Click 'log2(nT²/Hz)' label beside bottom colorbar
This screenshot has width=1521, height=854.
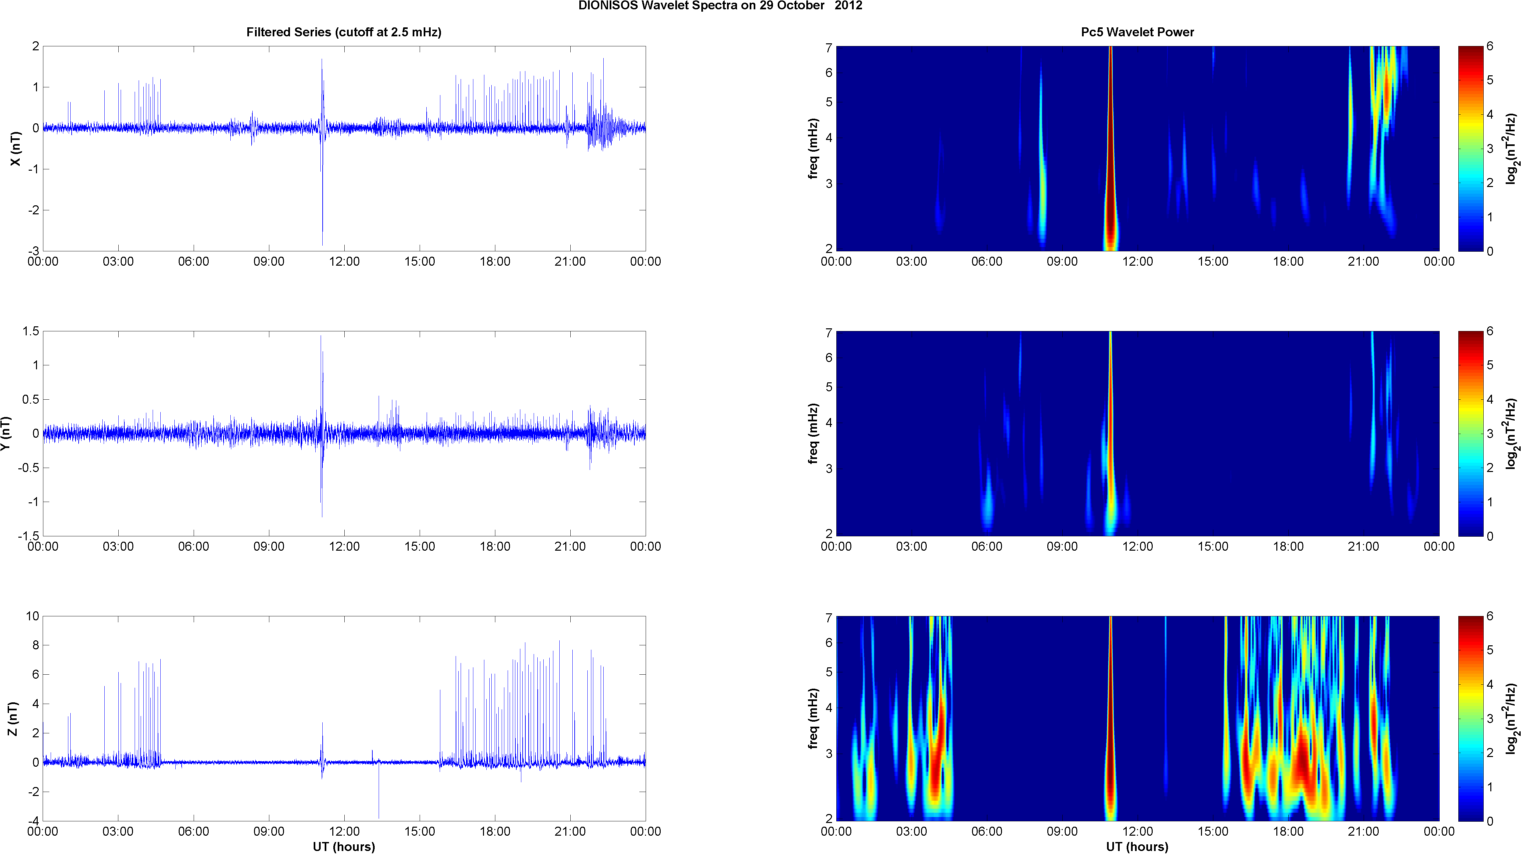pos(1513,719)
